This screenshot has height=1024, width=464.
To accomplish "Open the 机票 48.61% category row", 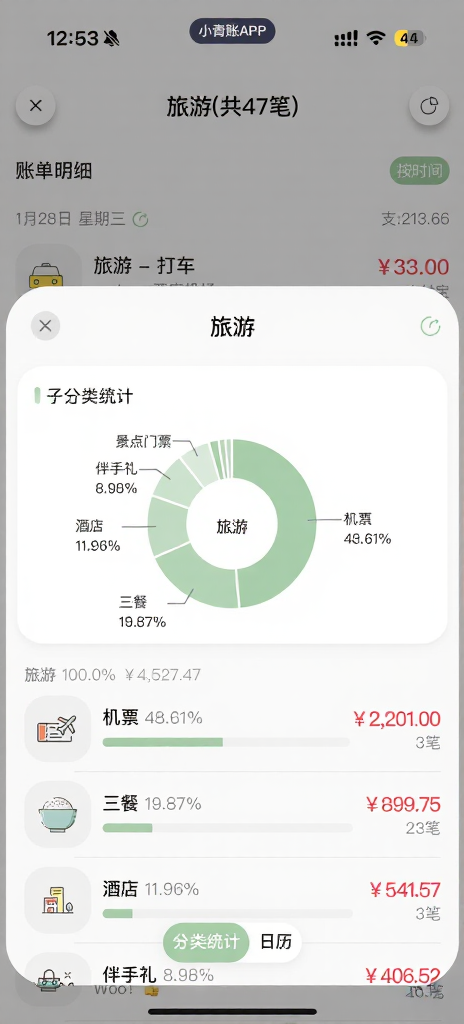I will (232, 728).
